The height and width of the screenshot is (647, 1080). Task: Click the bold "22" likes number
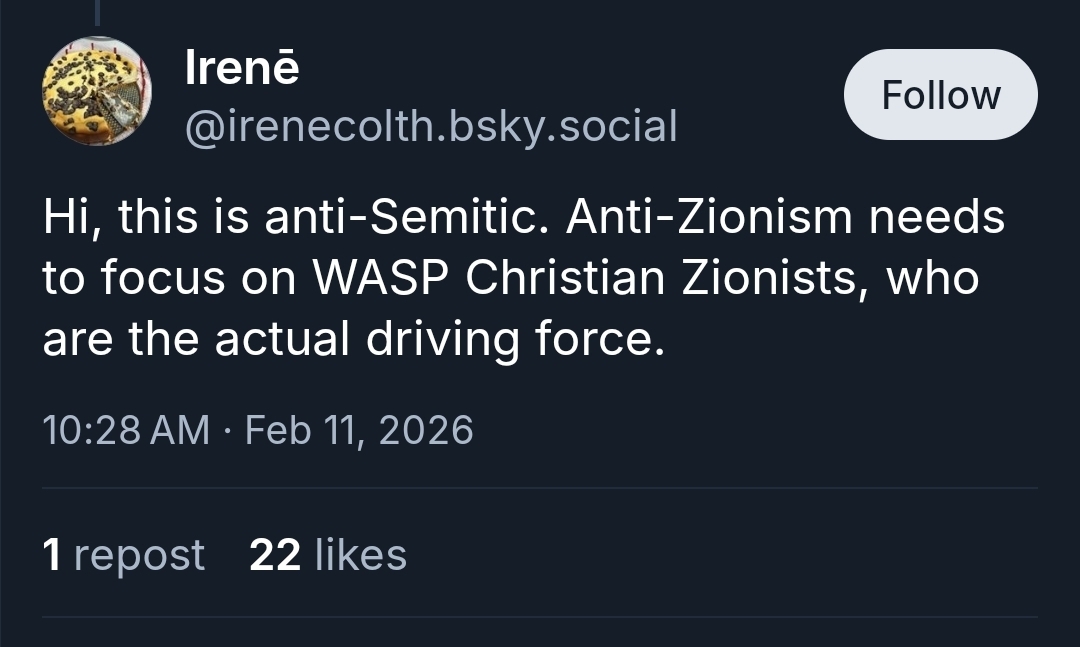tap(275, 554)
